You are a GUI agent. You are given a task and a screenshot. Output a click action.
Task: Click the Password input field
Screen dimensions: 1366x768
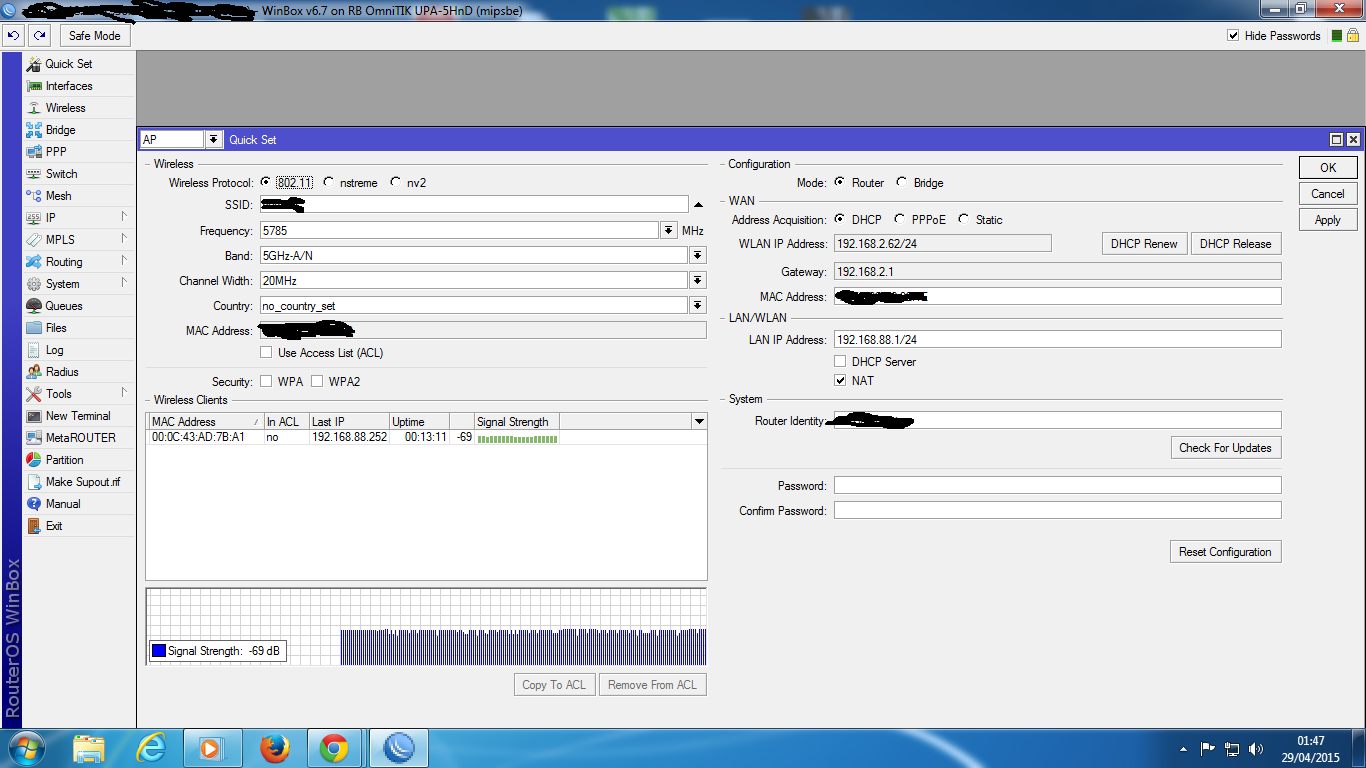point(1057,485)
